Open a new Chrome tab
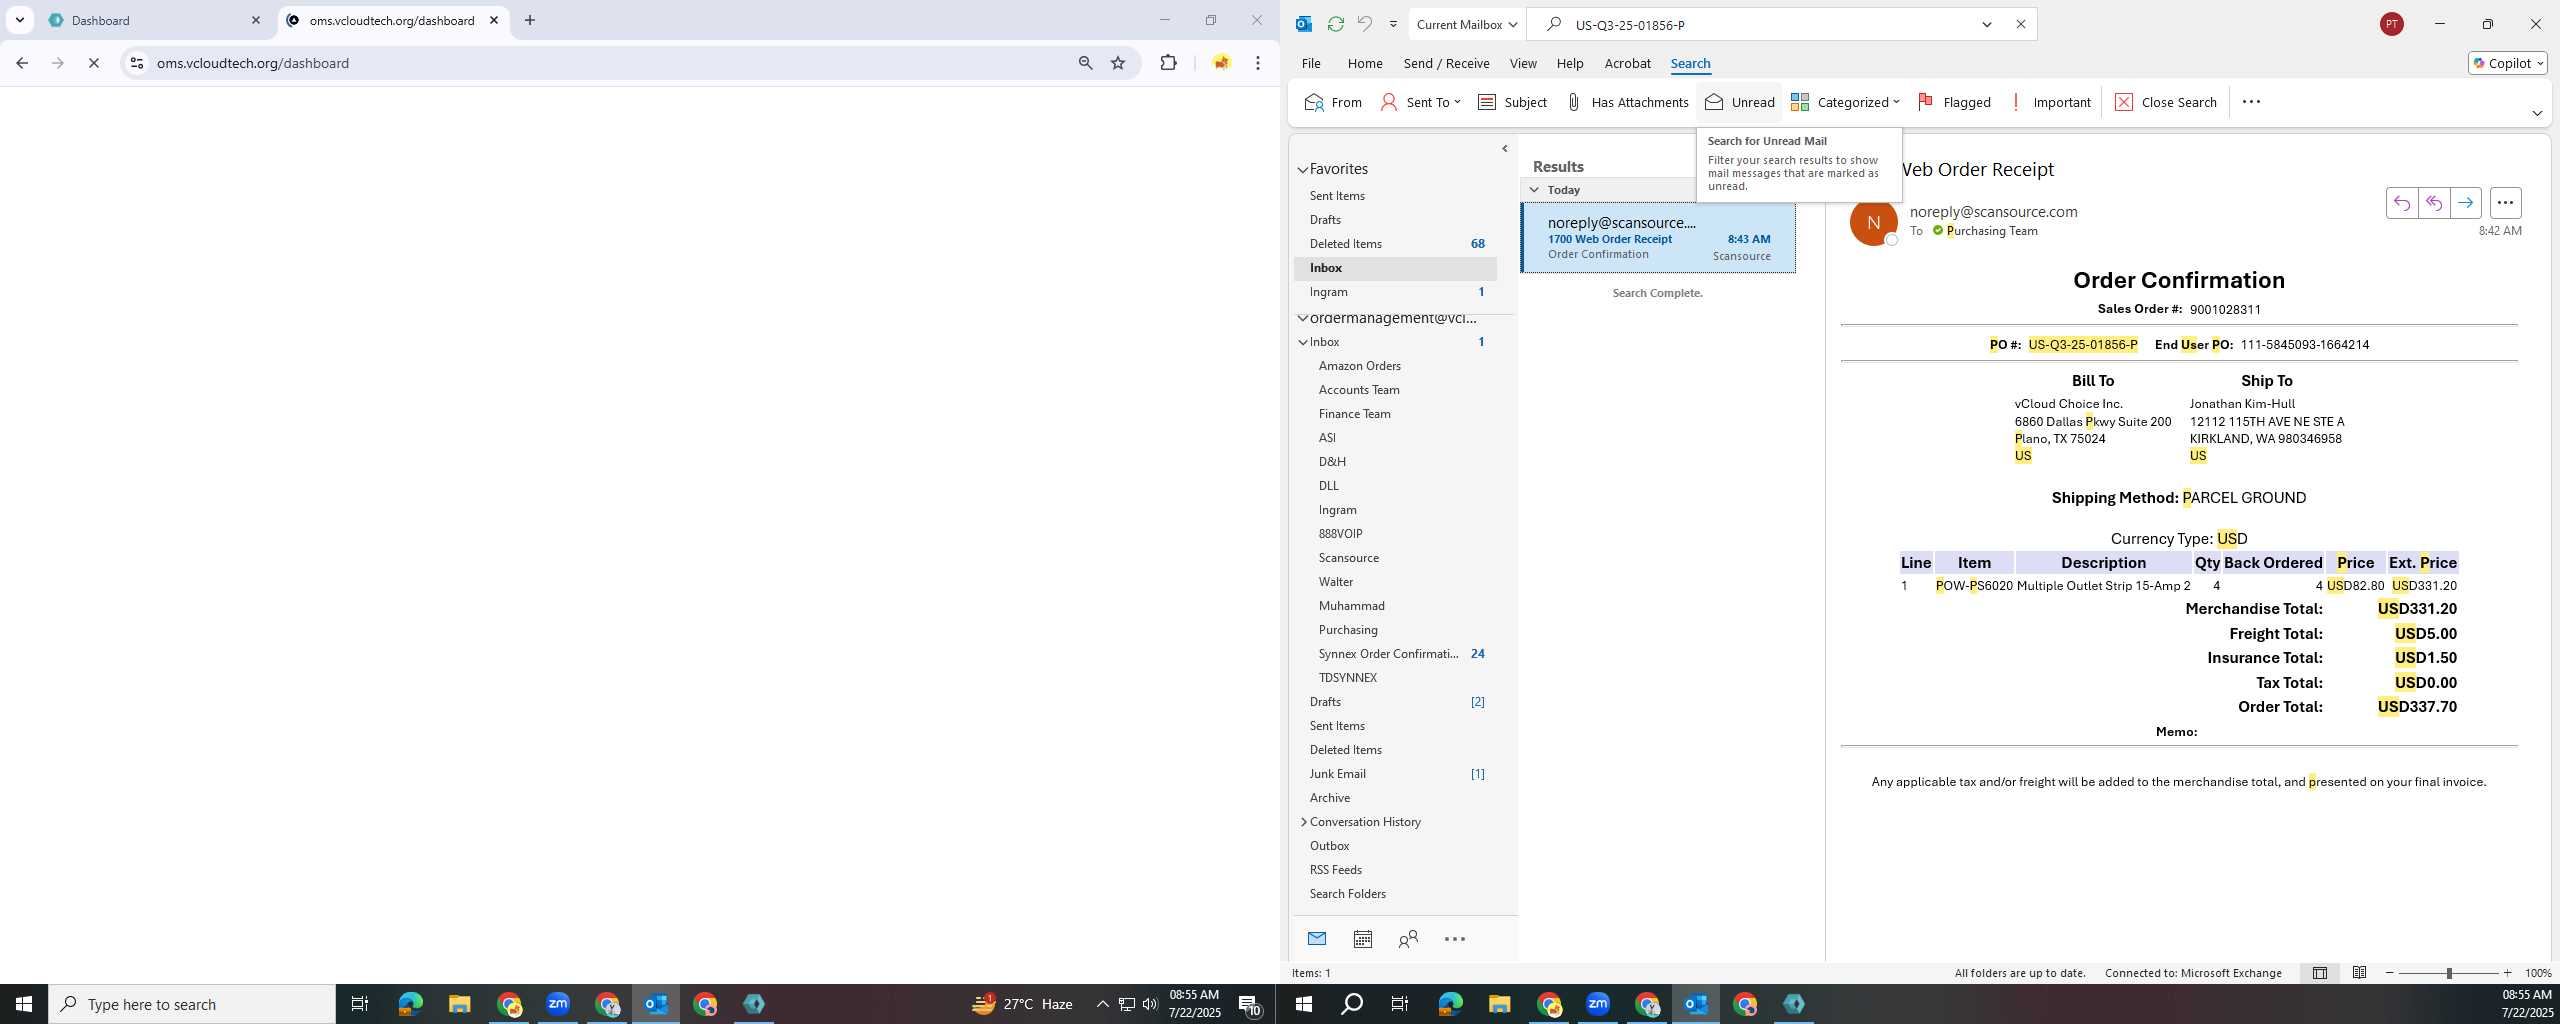The image size is (2560, 1024). (x=530, y=20)
